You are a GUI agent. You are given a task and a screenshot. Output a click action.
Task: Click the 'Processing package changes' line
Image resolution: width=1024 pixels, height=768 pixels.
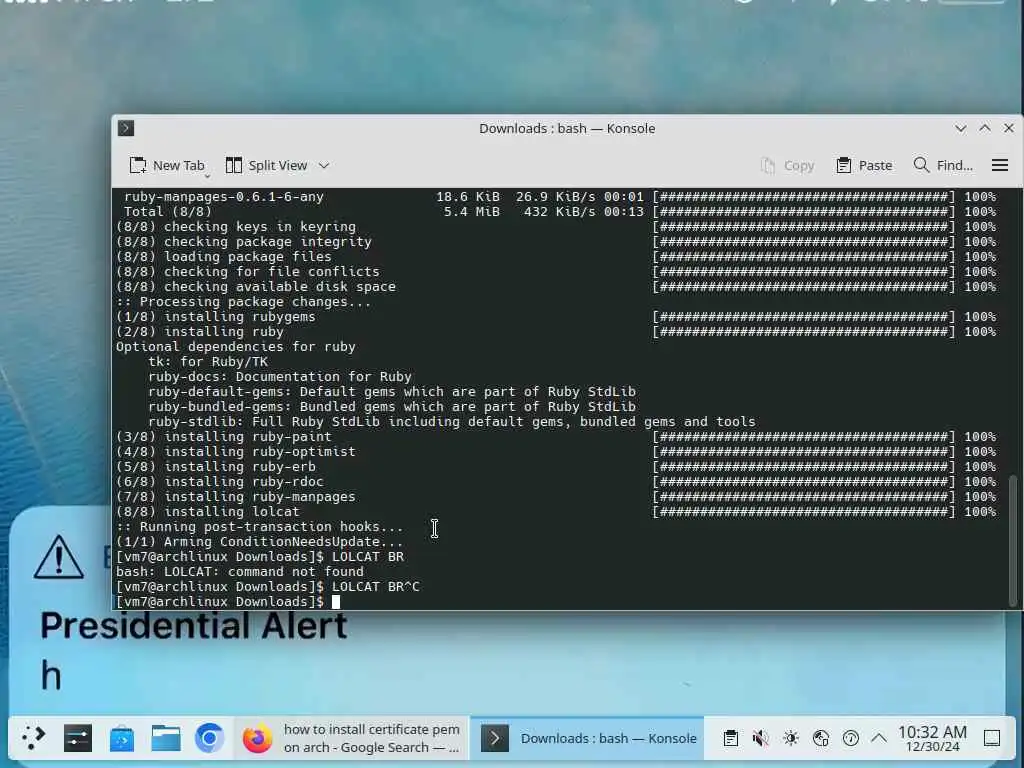click(x=243, y=302)
